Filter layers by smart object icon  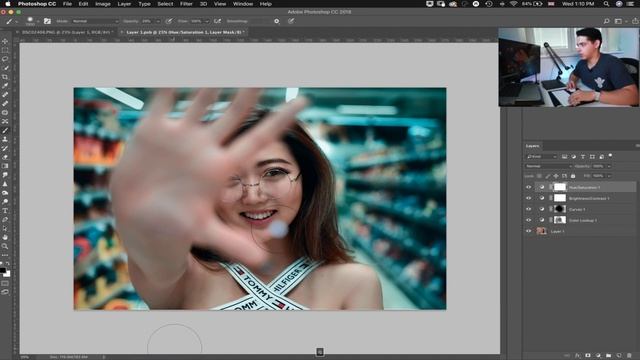tap(602, 156)
